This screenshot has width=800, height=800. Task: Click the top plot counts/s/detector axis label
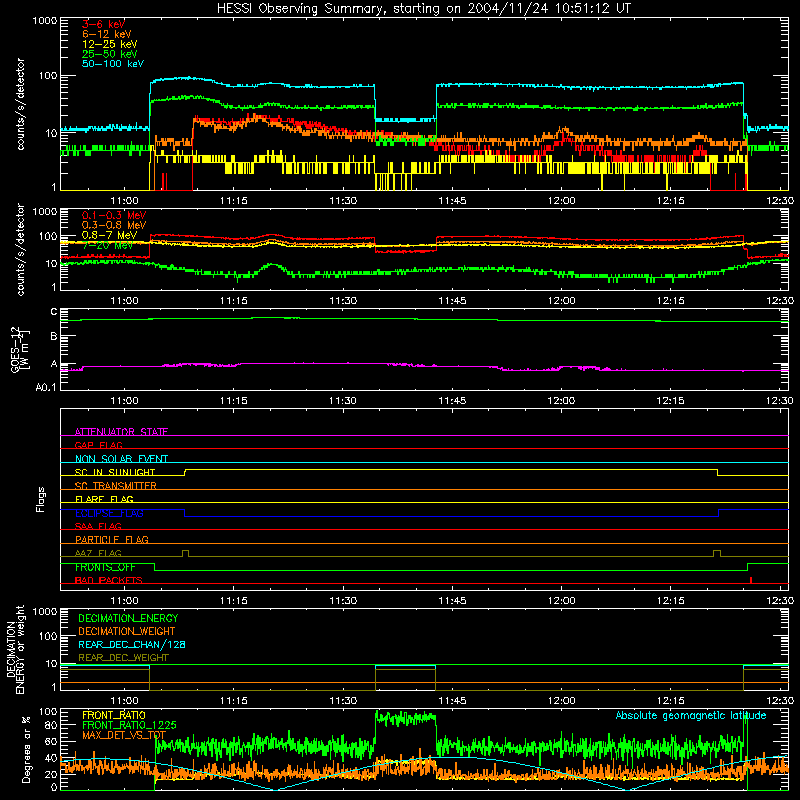[21, 104]
